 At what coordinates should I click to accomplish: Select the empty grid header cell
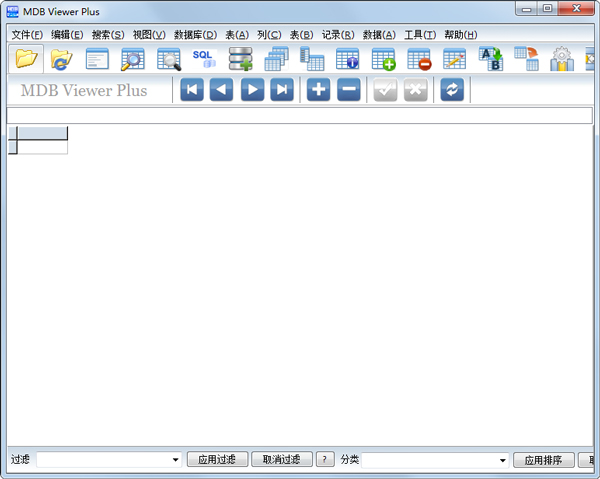[42, 133]
